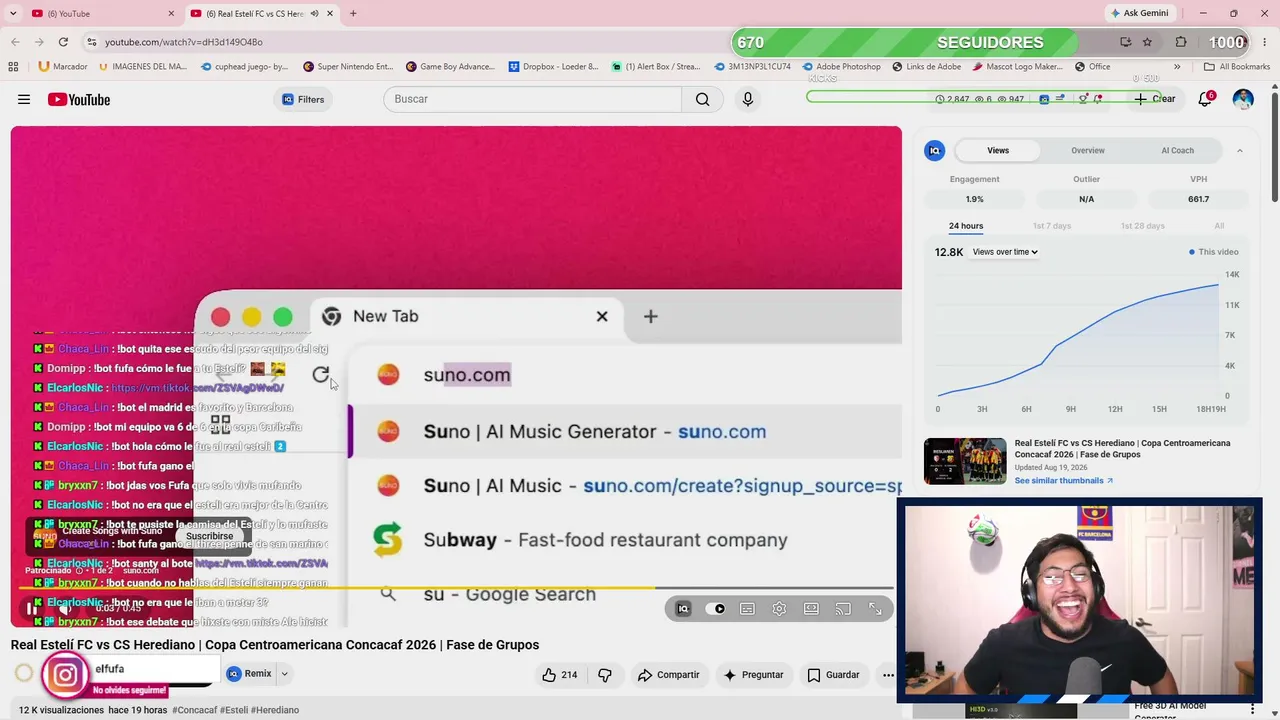Open the new tab button

coord(353,13)
